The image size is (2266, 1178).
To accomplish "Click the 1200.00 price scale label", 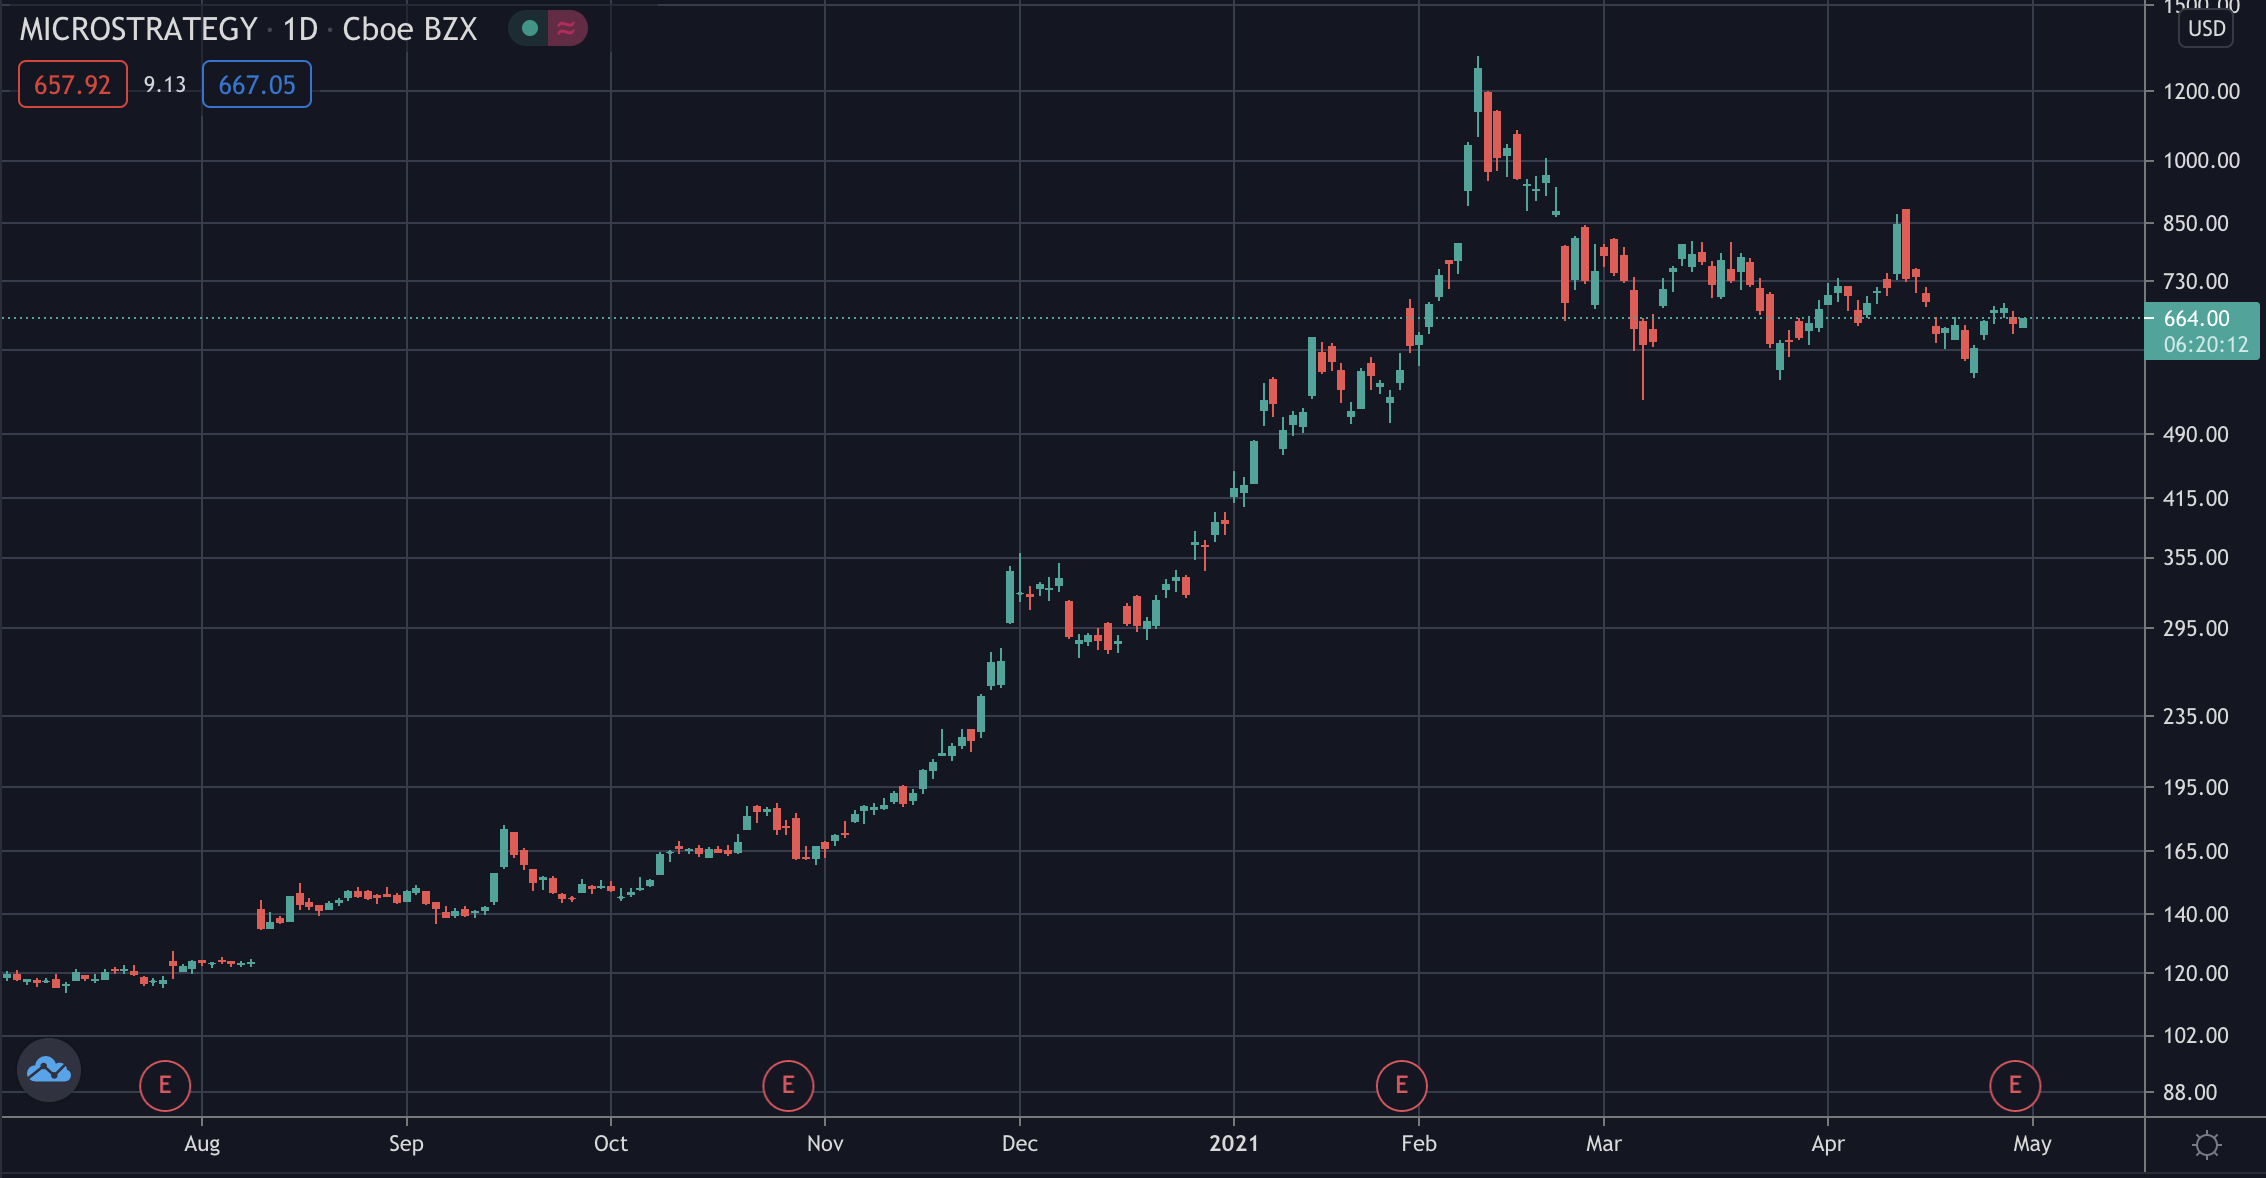I will click(x=2201, y=92).
